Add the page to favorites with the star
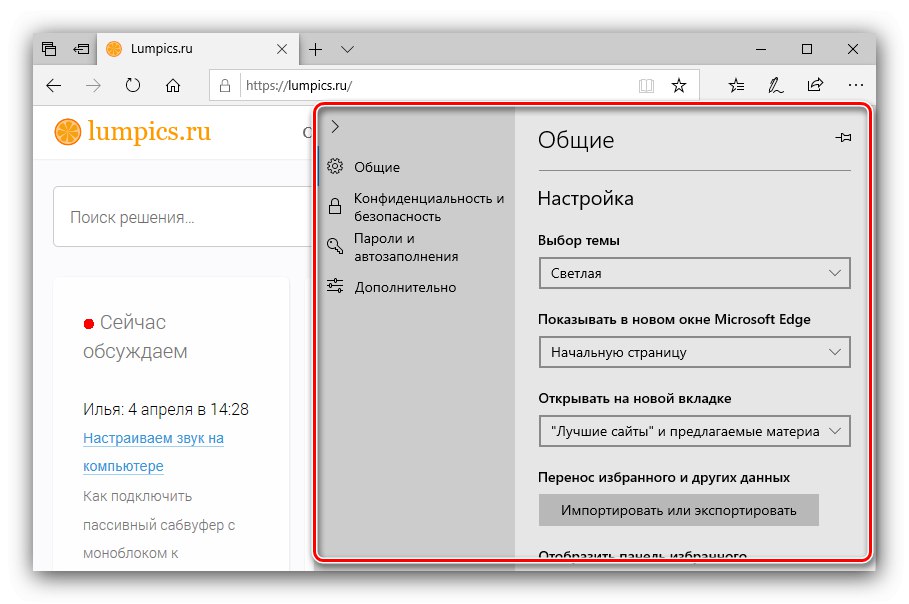Viewport: 909px width, 604px height. pos(679,85)
